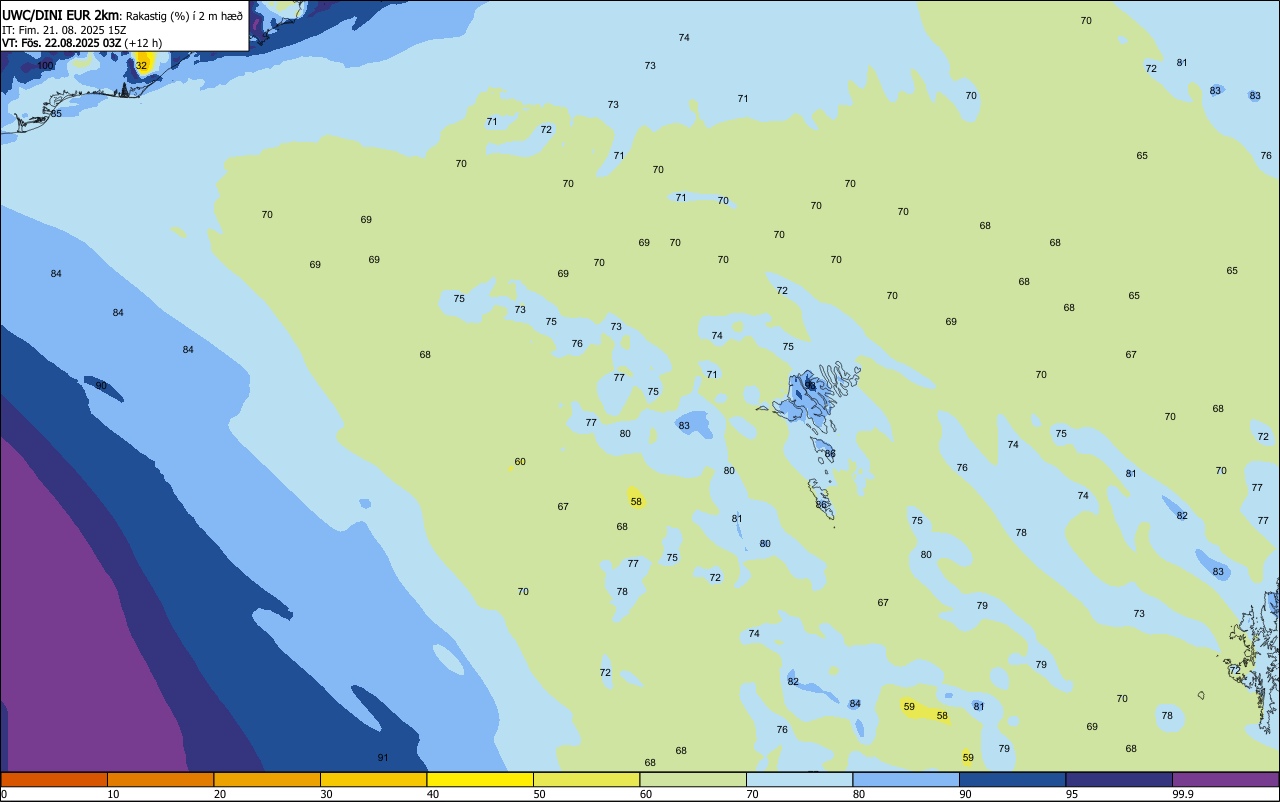Click the legend tick label '0'

point(4,794)
